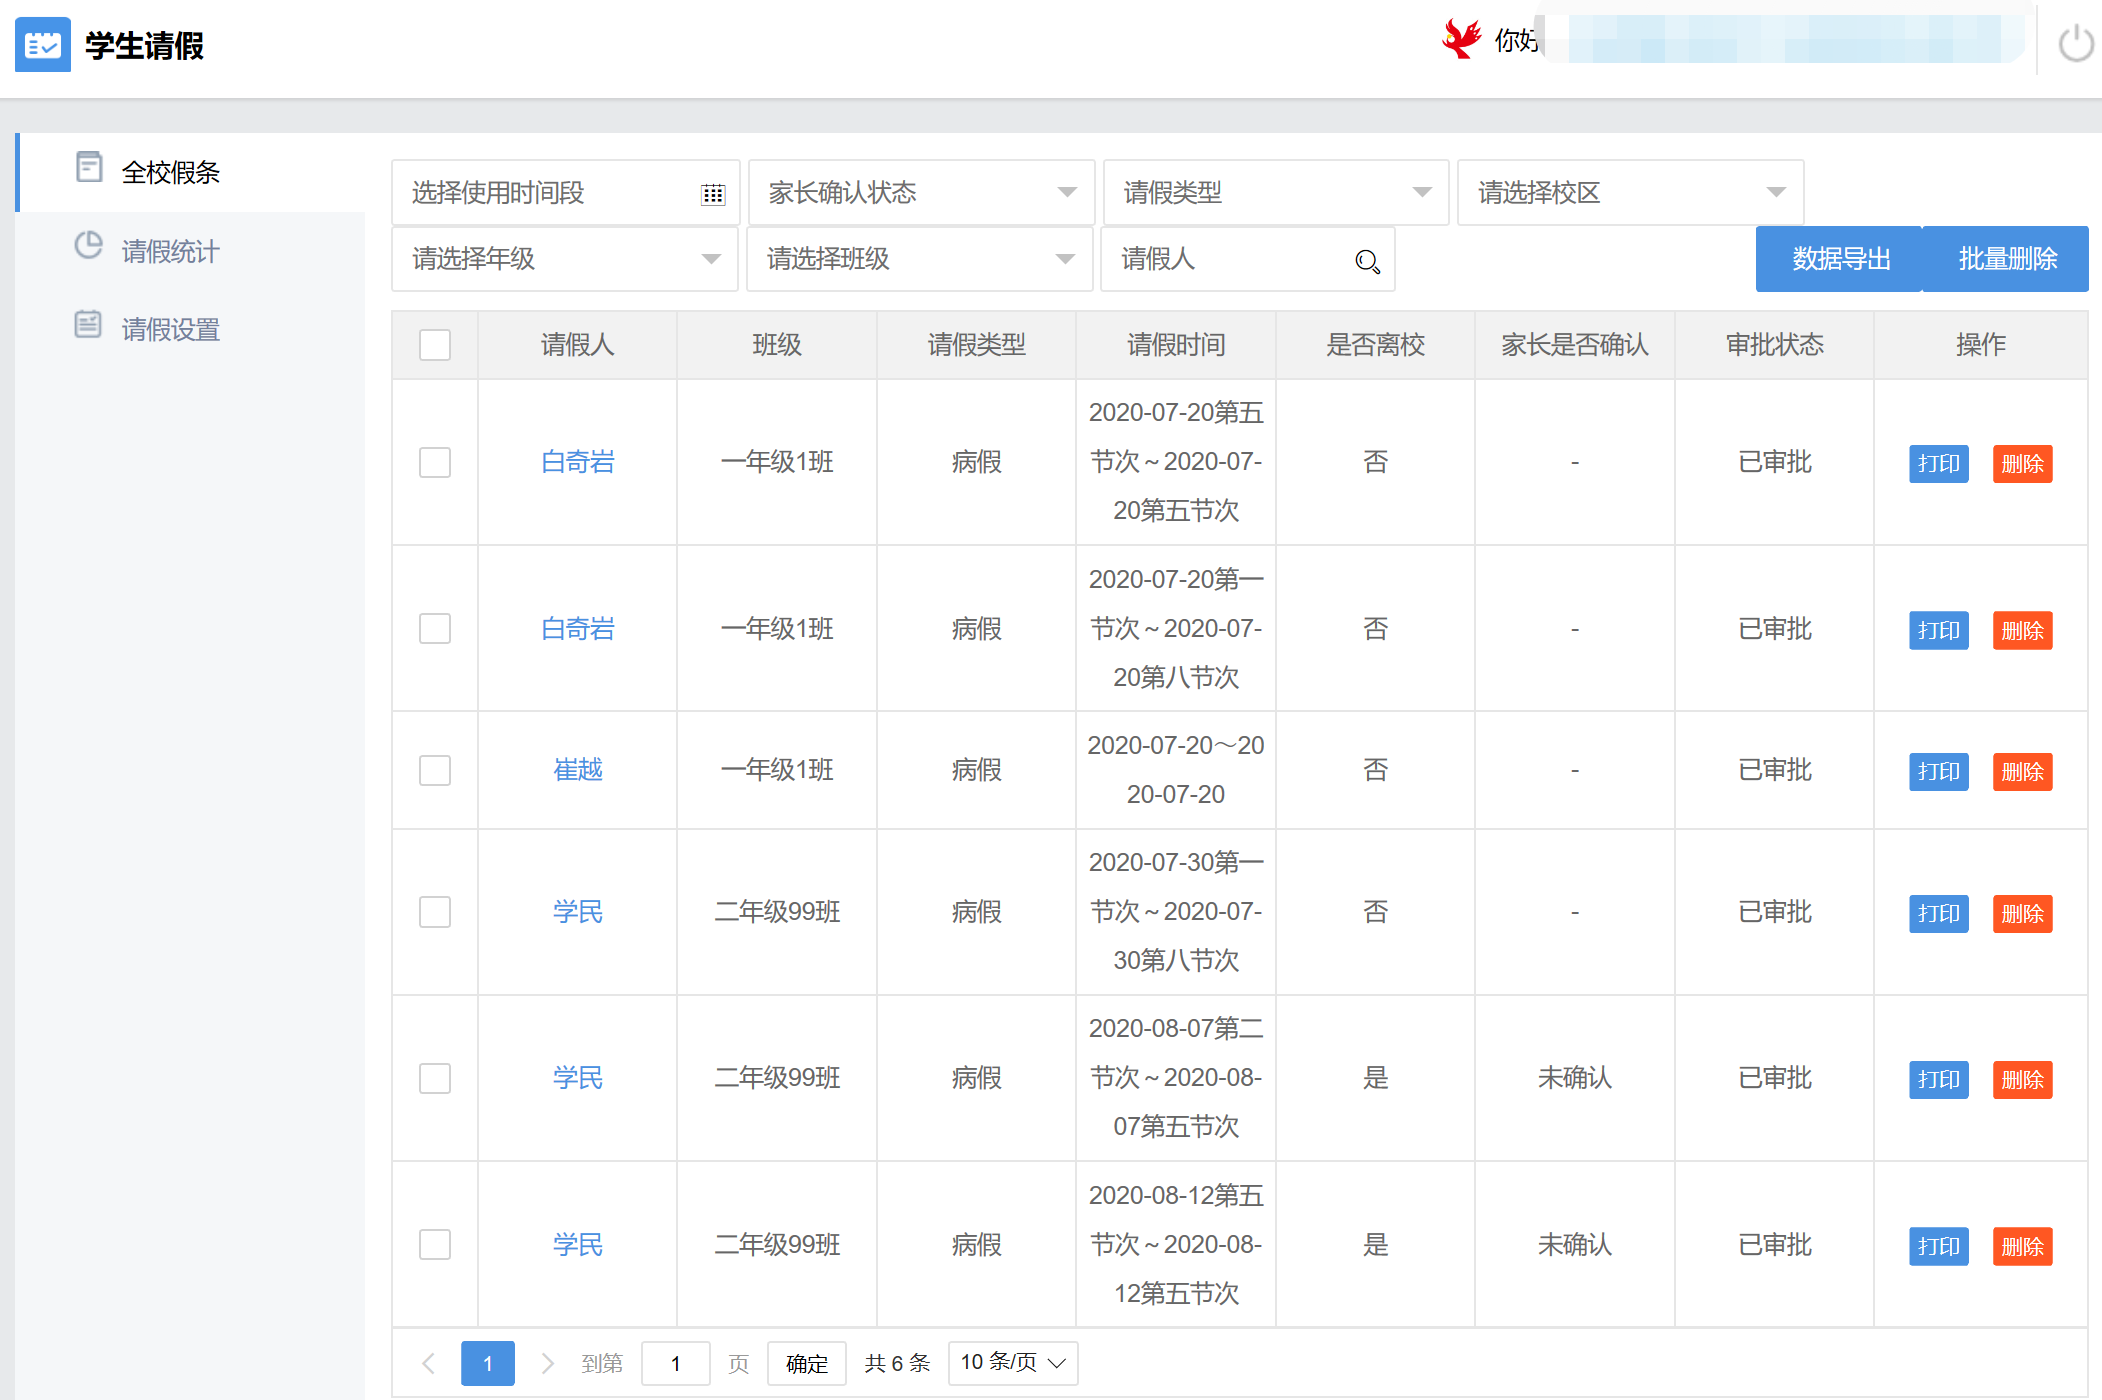Click the search magnifier in 请假人 field
Screen dimensions: 2102x1400
1367,262
